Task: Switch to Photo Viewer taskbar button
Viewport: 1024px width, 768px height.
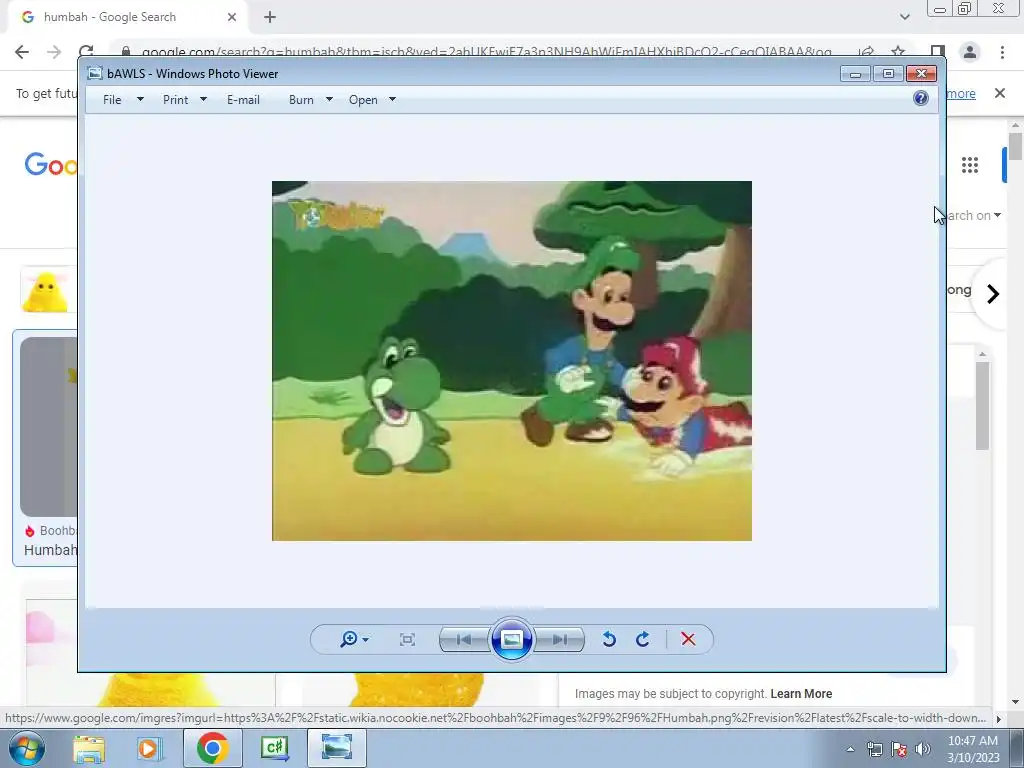Action: [x=336, y=748]
